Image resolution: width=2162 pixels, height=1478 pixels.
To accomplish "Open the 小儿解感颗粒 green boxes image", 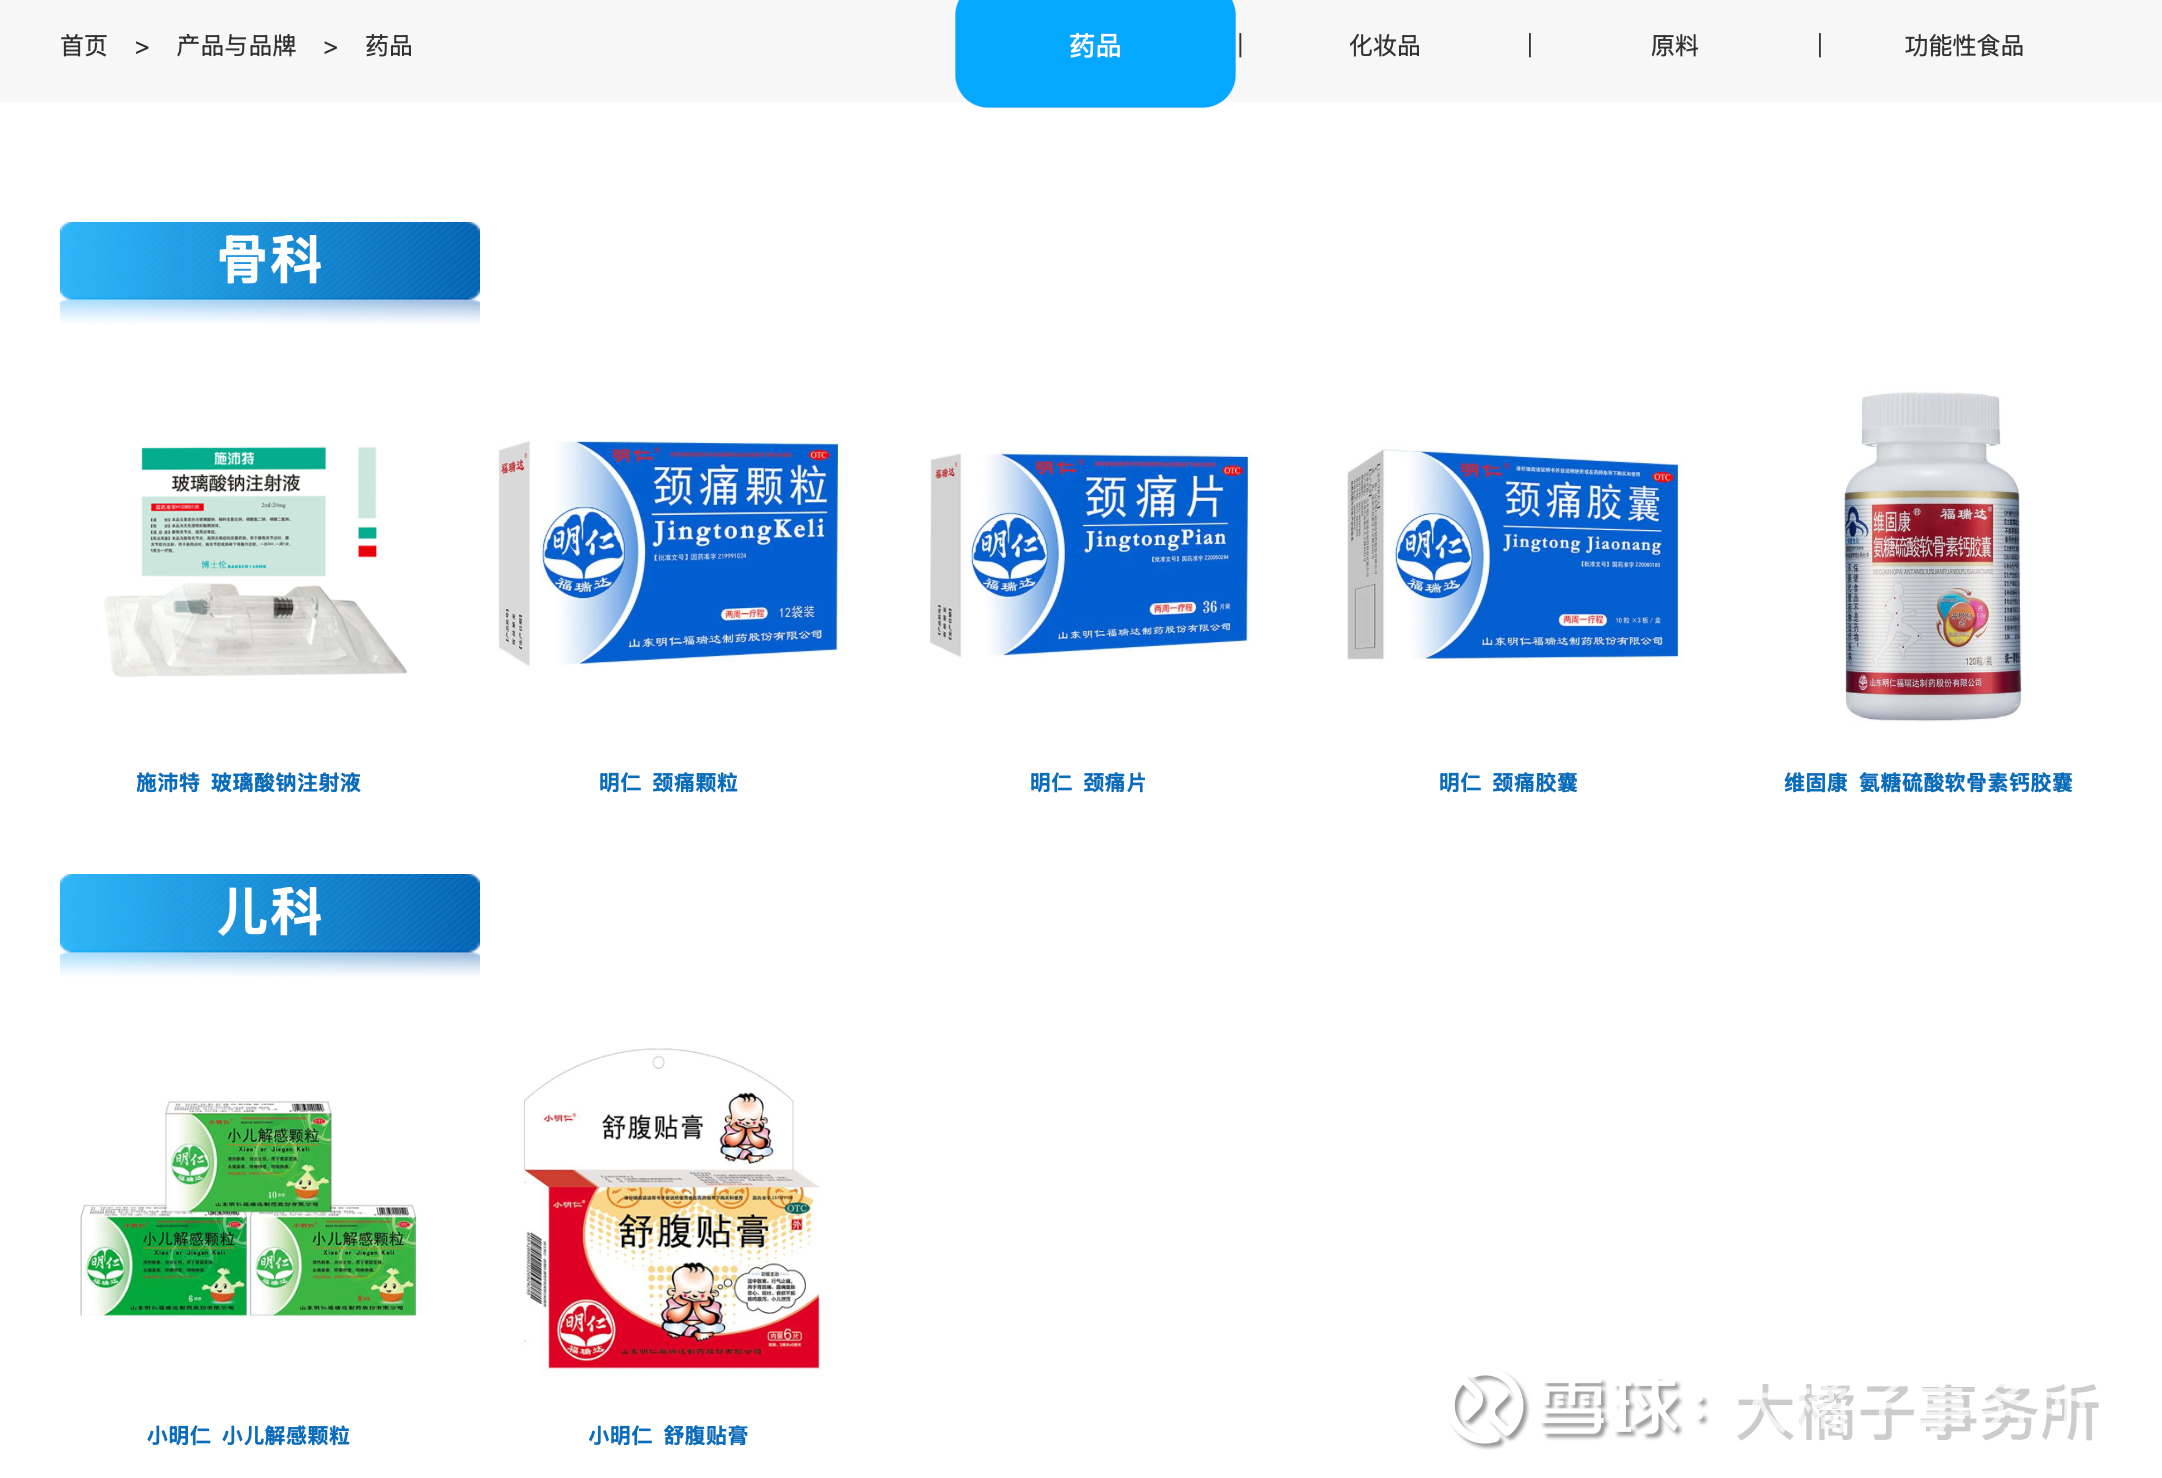I will tap(248, 1210).
